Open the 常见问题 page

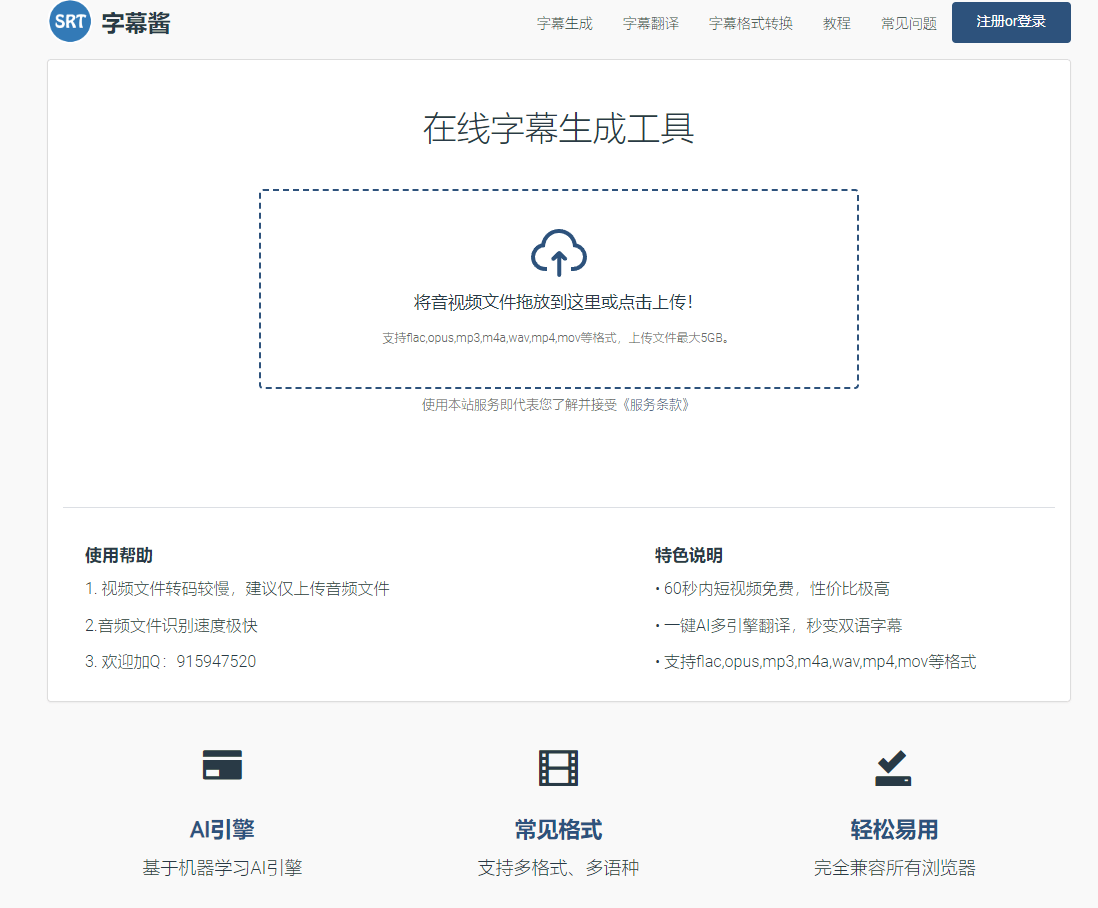[908, 23]
